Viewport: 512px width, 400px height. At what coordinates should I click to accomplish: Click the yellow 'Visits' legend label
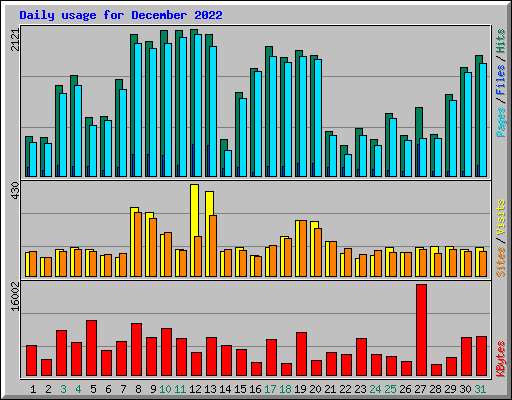click(x=500, y=218)
